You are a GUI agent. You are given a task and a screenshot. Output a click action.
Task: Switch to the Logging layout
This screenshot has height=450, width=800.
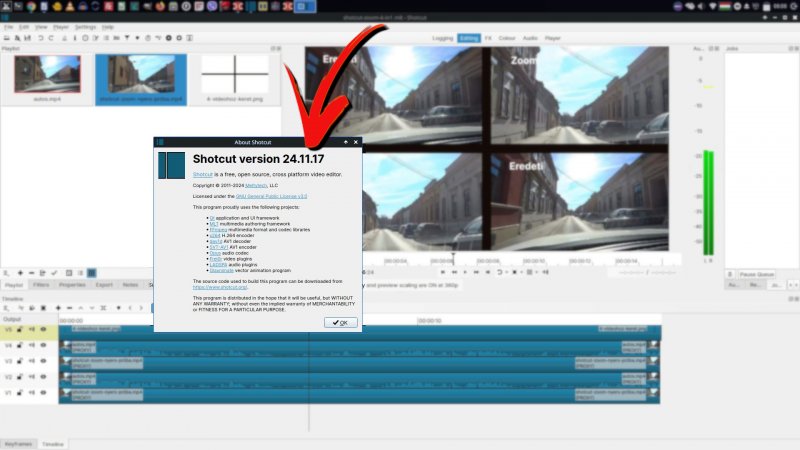coord(442,38)
